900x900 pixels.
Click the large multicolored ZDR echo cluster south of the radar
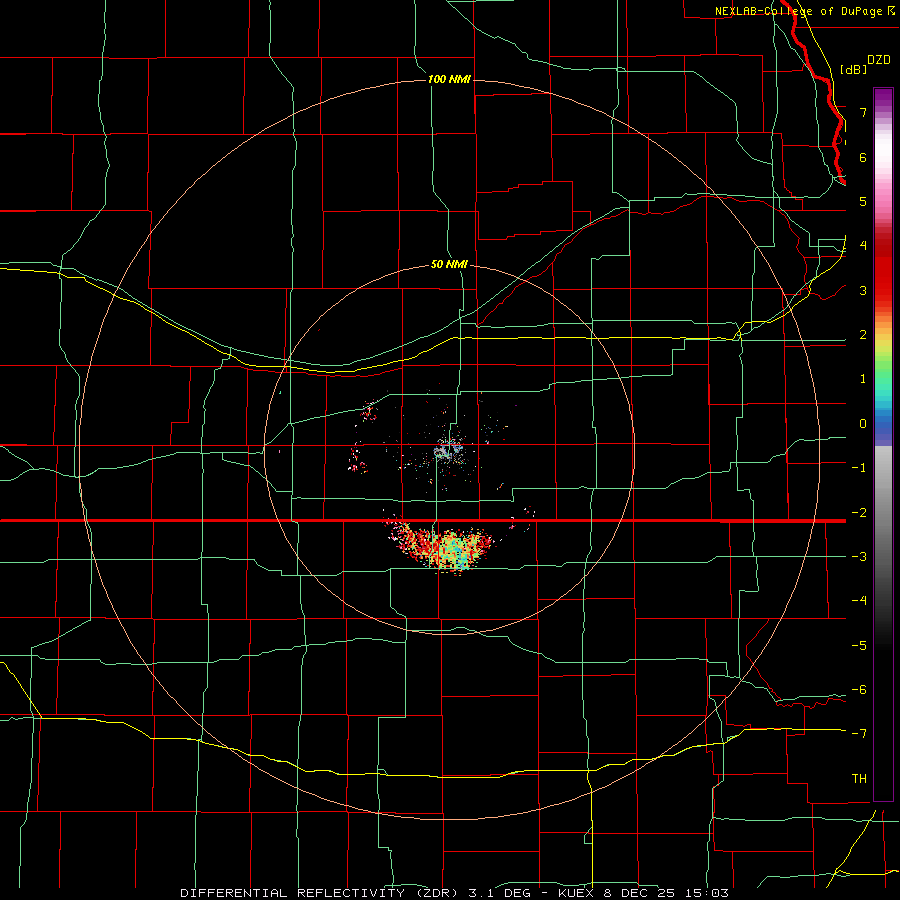(442, 546)
